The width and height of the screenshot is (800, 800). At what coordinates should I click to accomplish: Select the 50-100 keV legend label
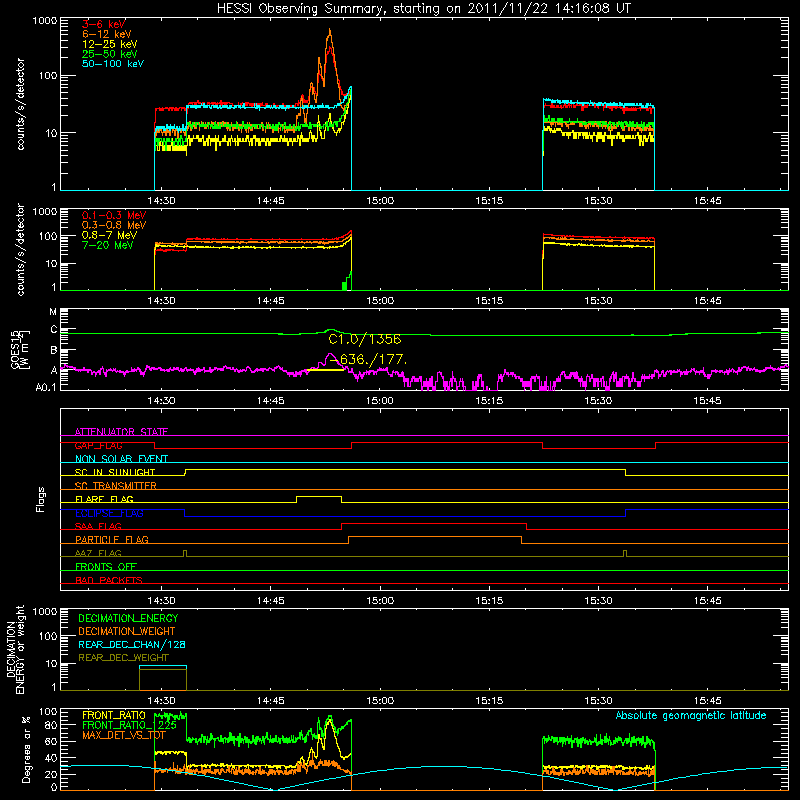(x=113, y=64)
